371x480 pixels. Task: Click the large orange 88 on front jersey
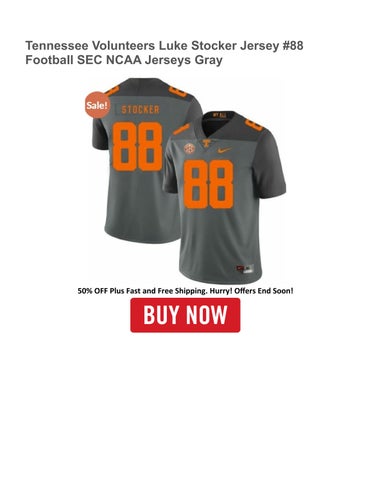[209, 184]
